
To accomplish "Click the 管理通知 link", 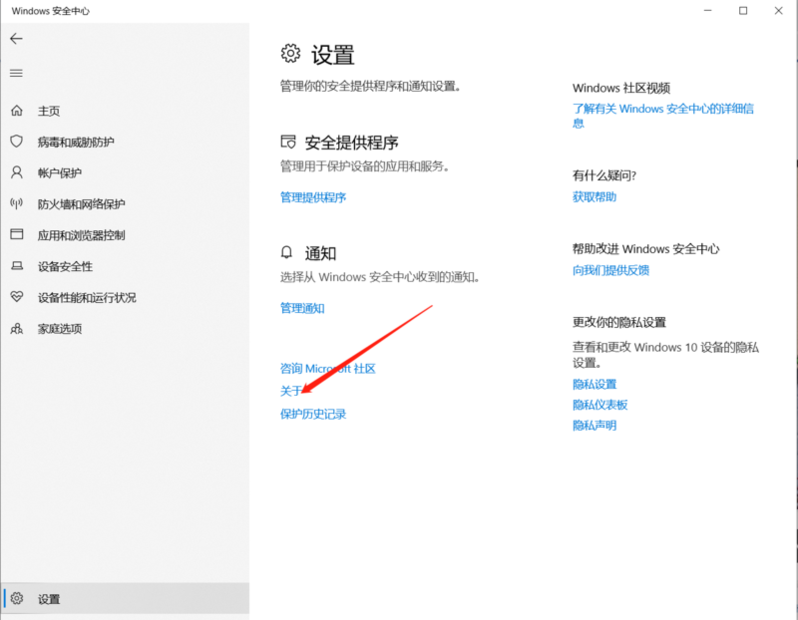I will pyautogui.click(x=302, y=308).
